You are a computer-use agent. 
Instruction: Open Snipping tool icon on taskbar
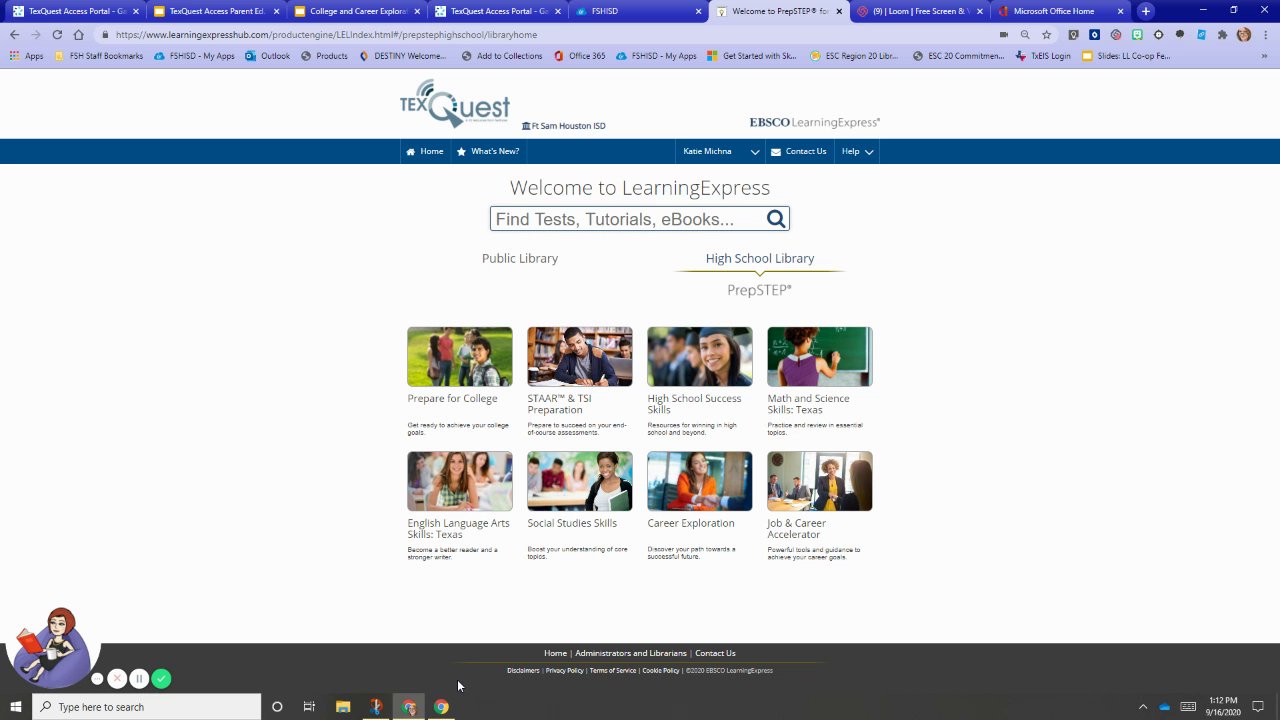(376, 707)
